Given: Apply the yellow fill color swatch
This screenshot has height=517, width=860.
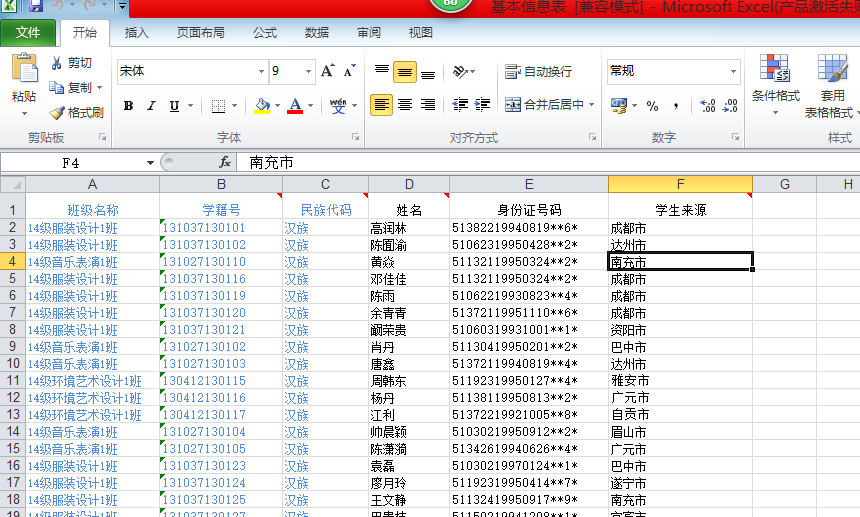Looking at the screenshot, I should [261, 106].
